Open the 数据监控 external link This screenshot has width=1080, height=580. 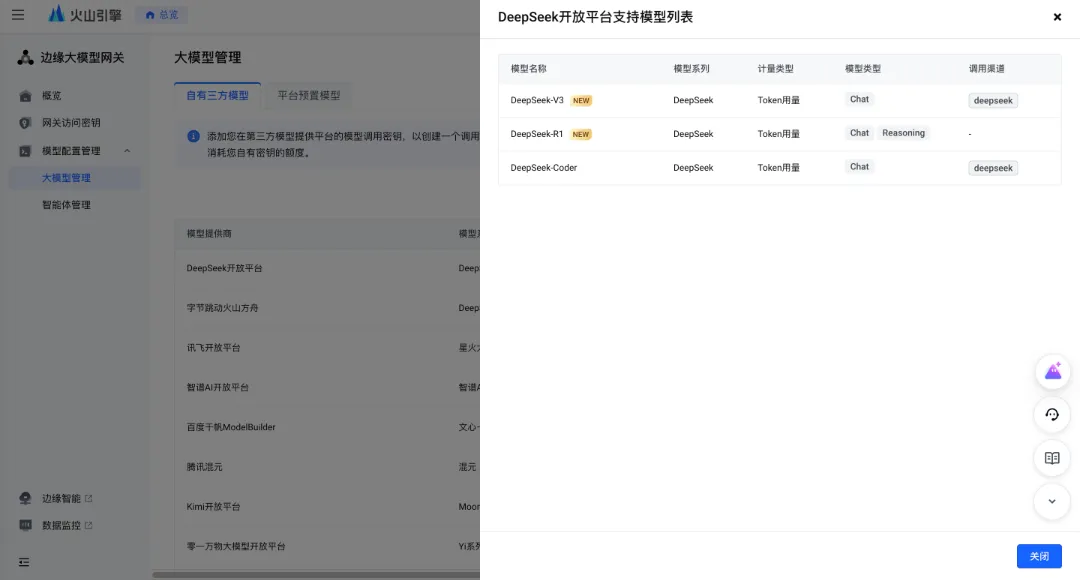pos(67,525)
